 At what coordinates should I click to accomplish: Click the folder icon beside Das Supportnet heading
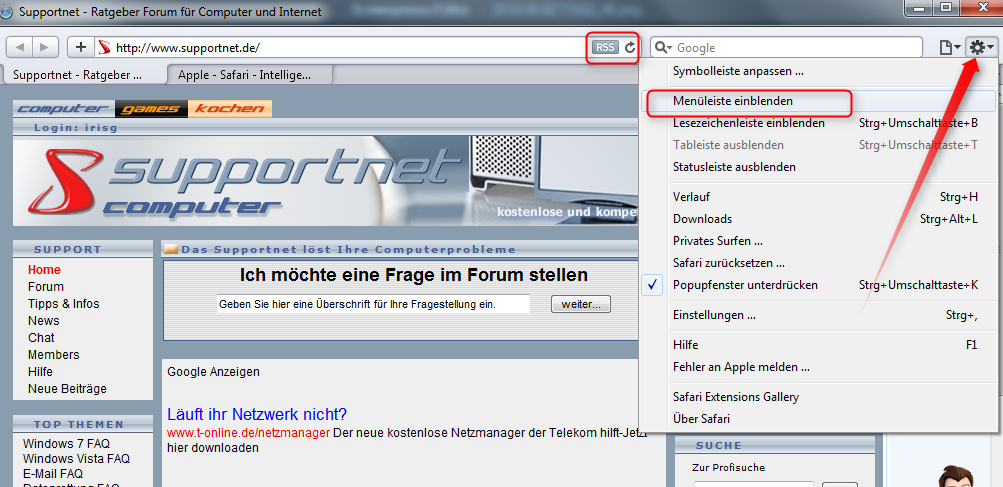171,250
